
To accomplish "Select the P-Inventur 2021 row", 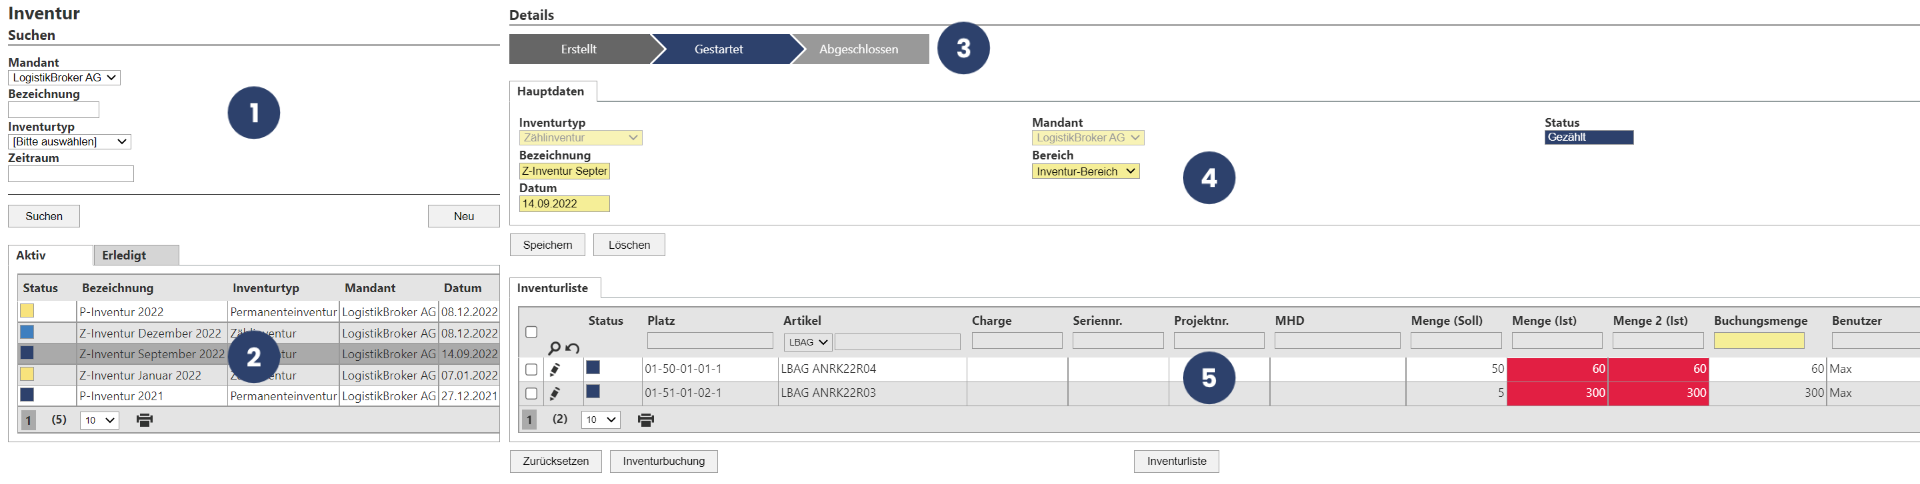I will (259, 396).
